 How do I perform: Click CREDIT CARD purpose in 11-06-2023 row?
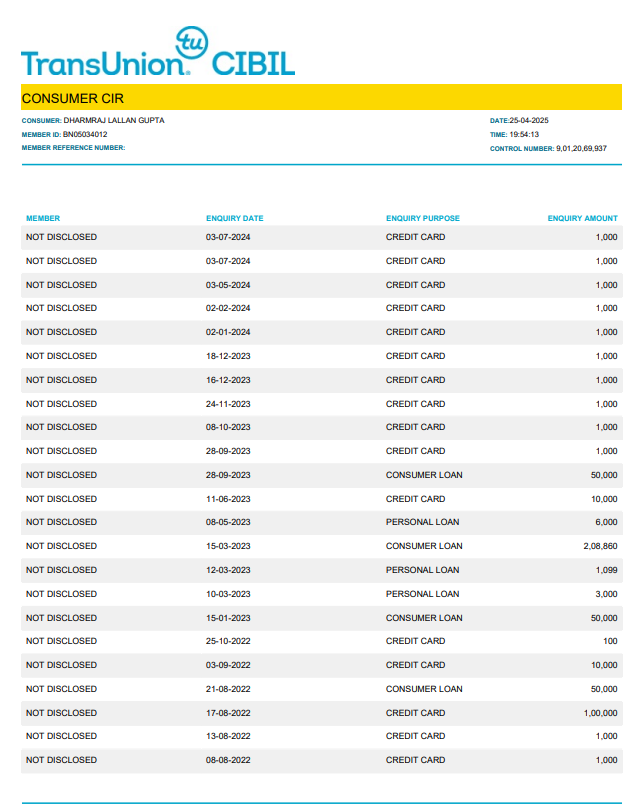click(x=415, y=499)
